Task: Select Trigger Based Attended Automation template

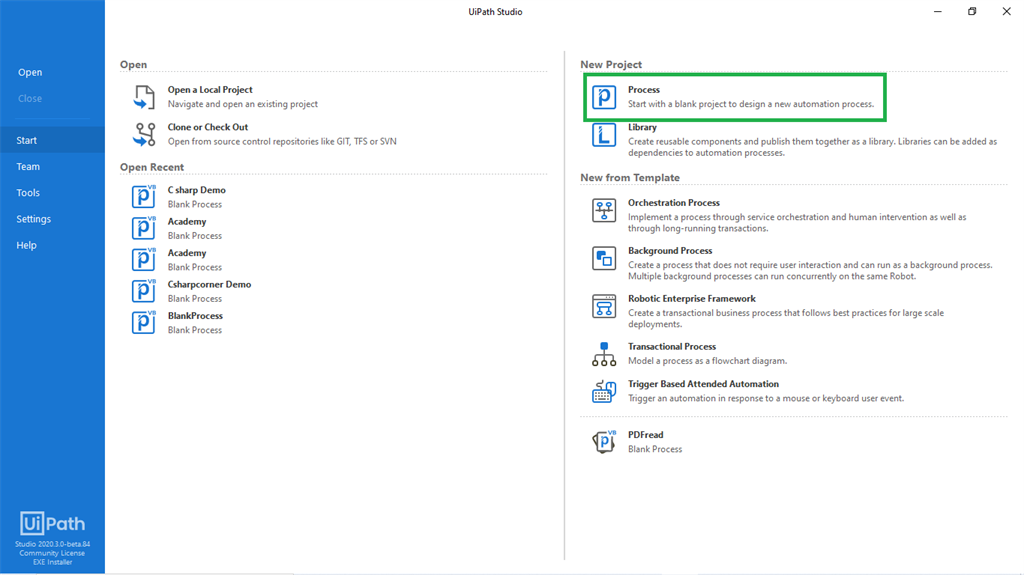Action: (748, 391)
